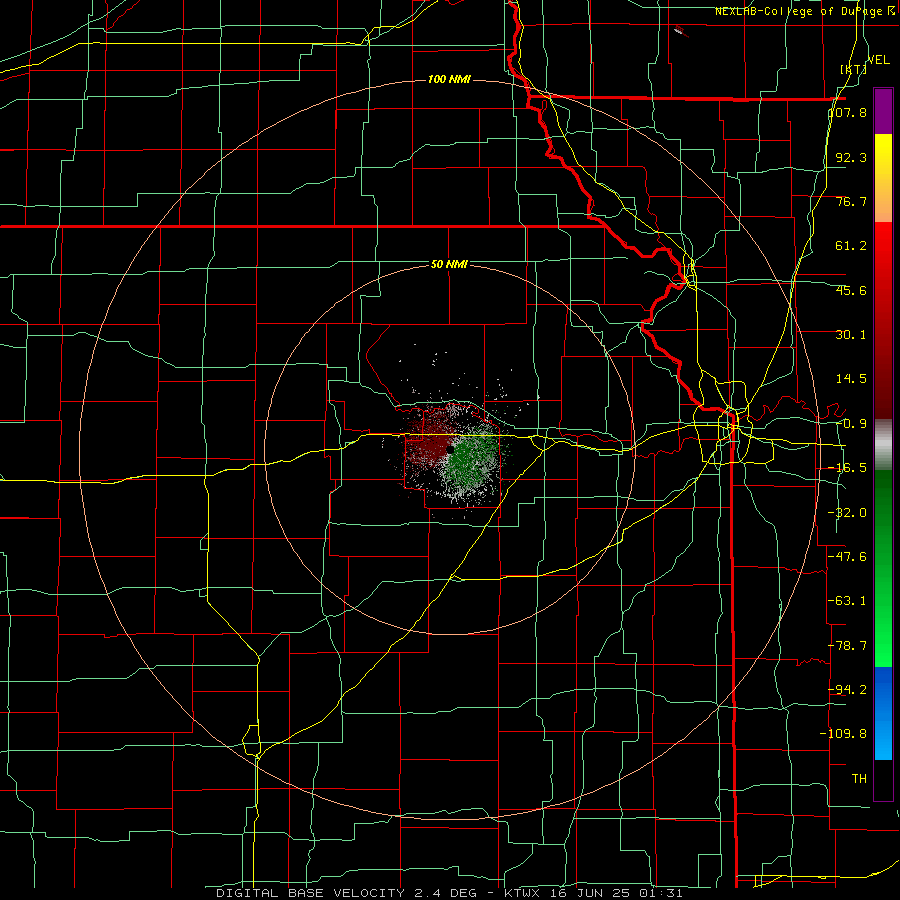The height and width of the screenshot is (900, 900).
Task: Click the gray near-zero segment of color bar
Action: [x=883, y=445]
